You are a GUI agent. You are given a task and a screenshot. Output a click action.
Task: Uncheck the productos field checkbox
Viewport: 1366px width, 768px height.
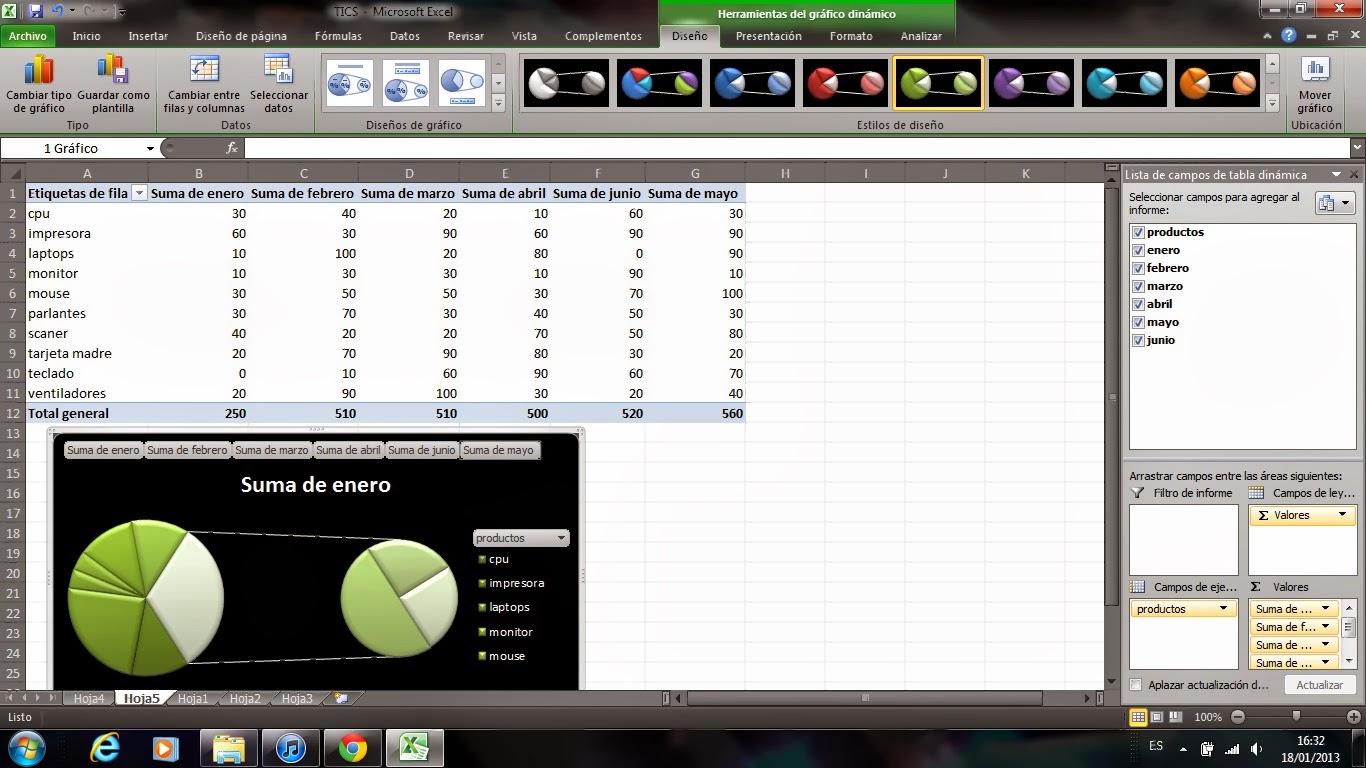[1137, 231]
